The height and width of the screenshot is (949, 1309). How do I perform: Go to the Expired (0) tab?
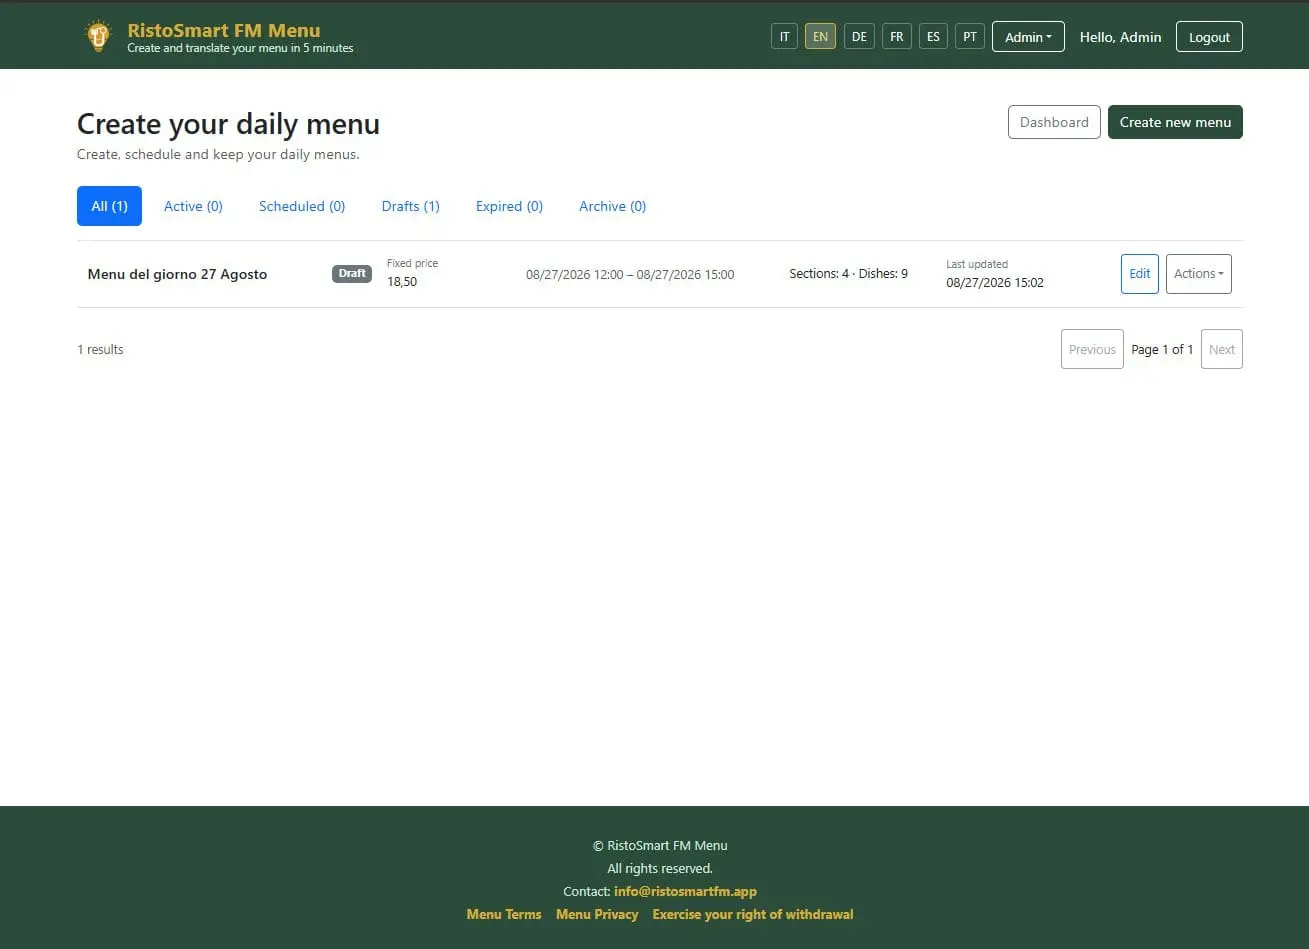(509, 206)
